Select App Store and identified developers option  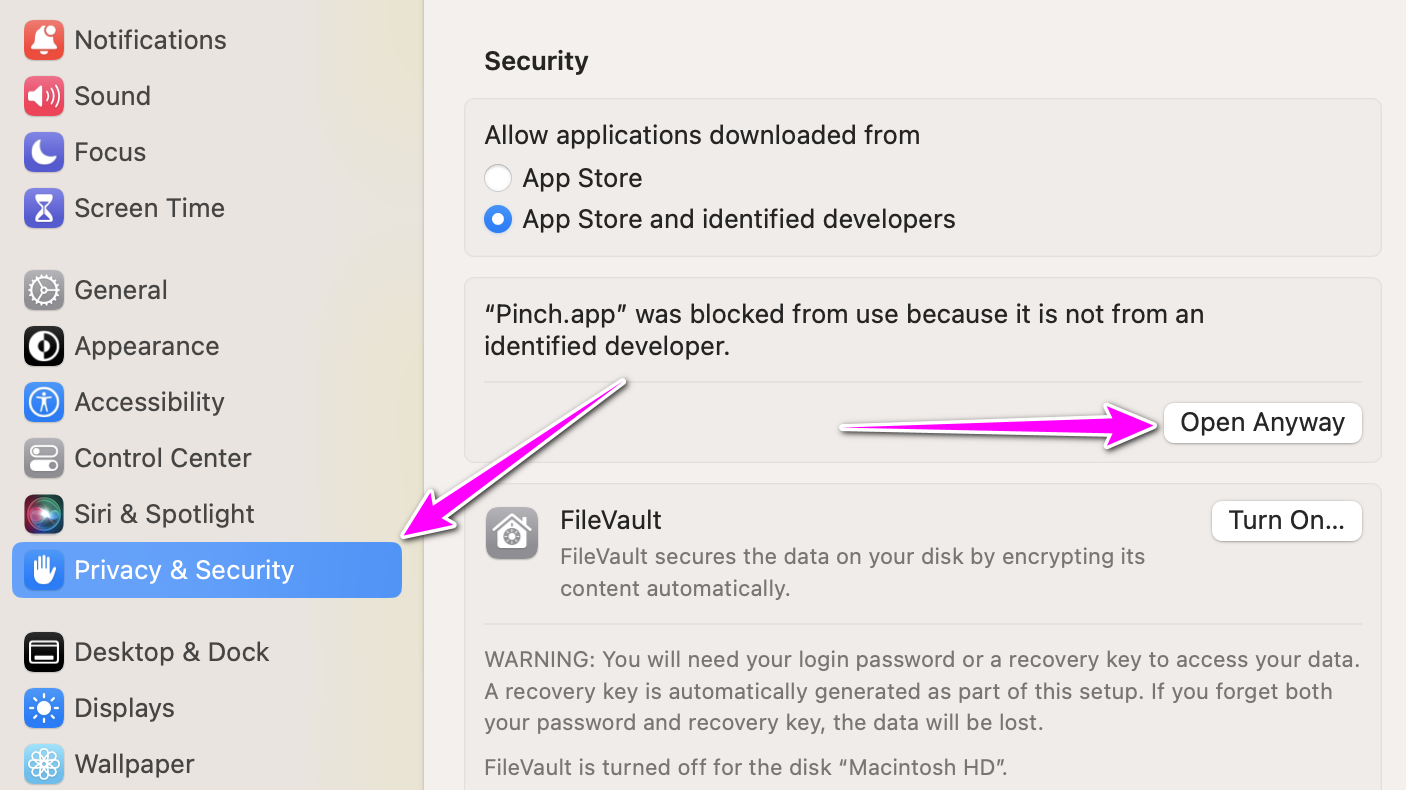tap(498, 220)
